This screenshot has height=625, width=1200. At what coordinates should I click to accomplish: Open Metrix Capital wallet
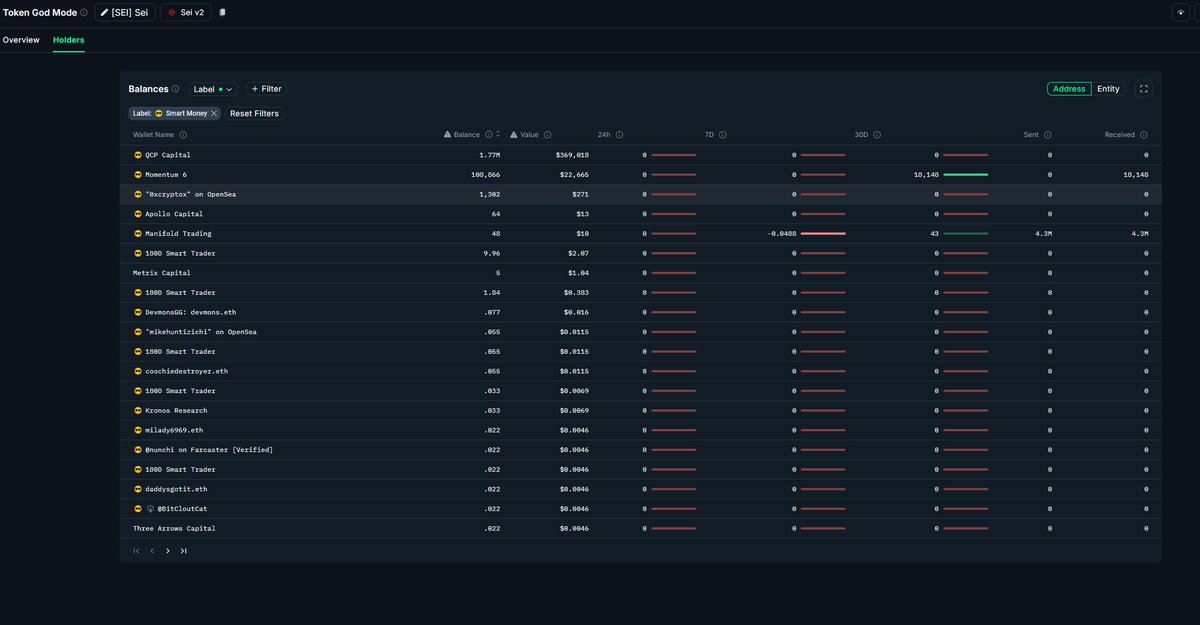pyautogui.click(x=161, y=273)
